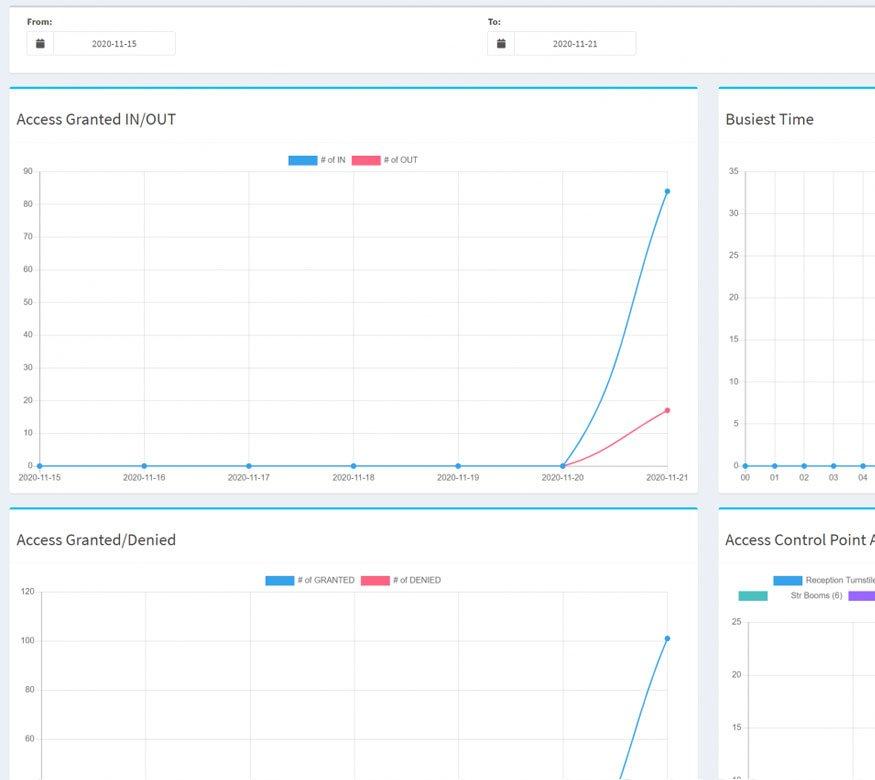Click the "# of GRANTED" legend swatch

[279, 579]
